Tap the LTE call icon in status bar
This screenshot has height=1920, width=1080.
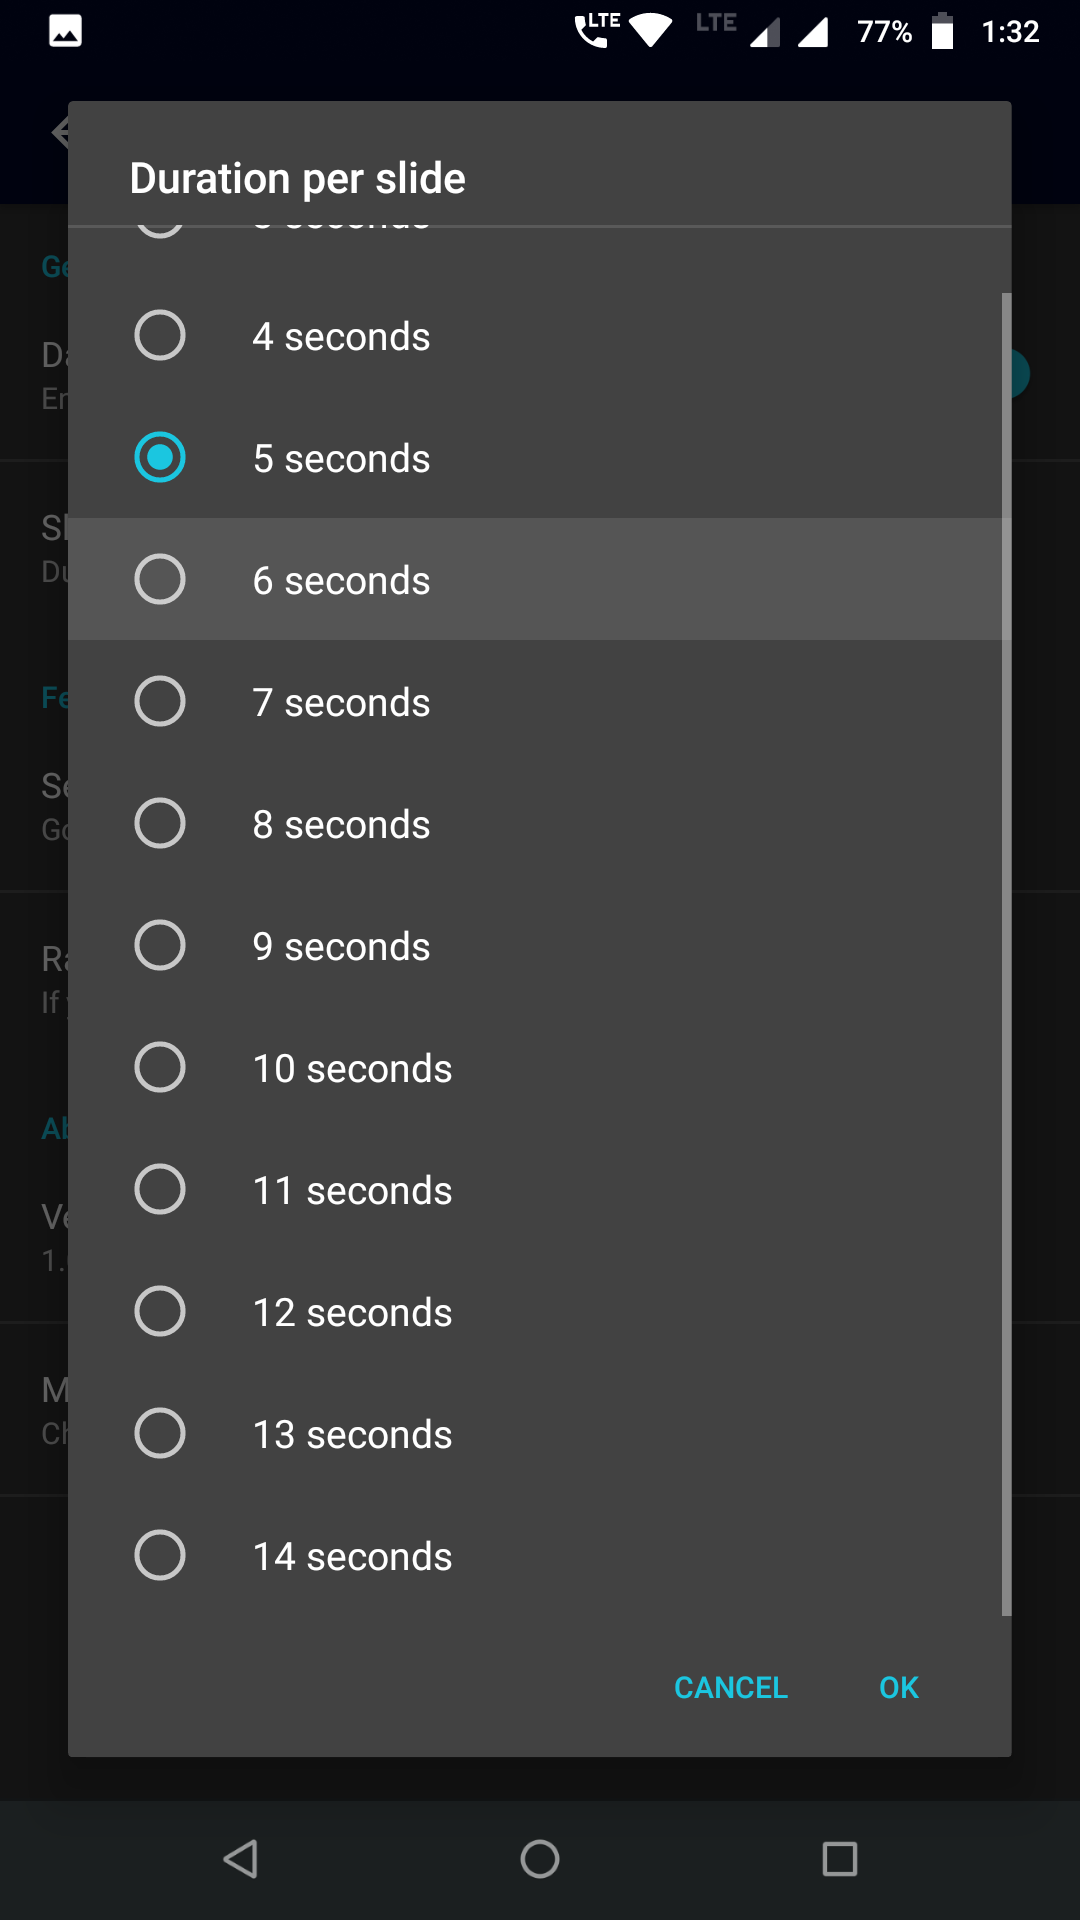(x=597, y=31)
